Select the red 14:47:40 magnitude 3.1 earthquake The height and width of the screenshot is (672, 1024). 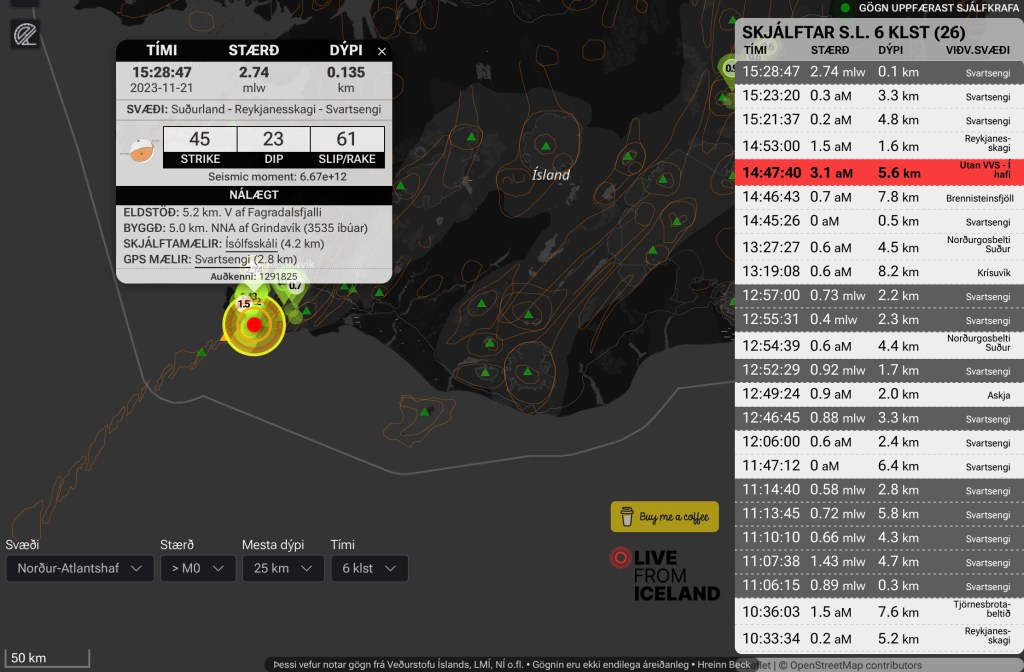878,172
